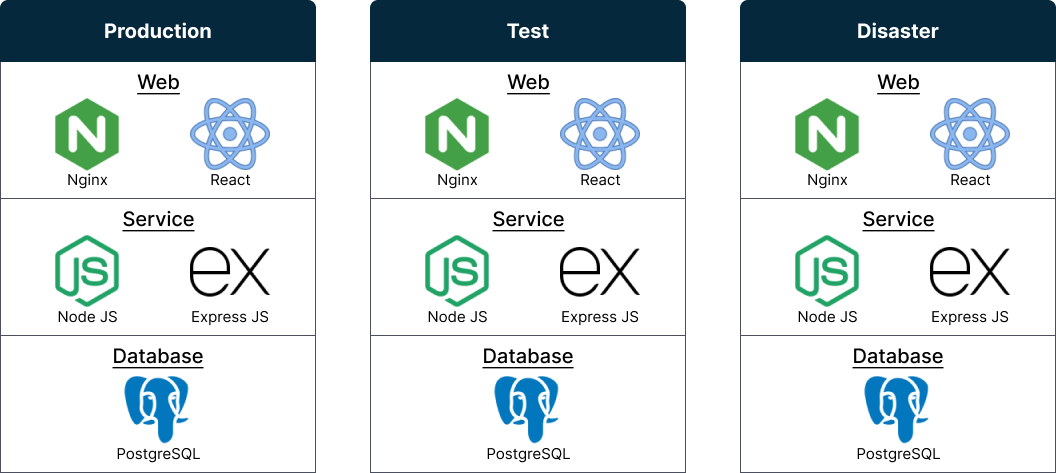This screenshot has width=1056, height=473.
Task: Click the Nginx icon in Production column
Action: tap(87, 134)
